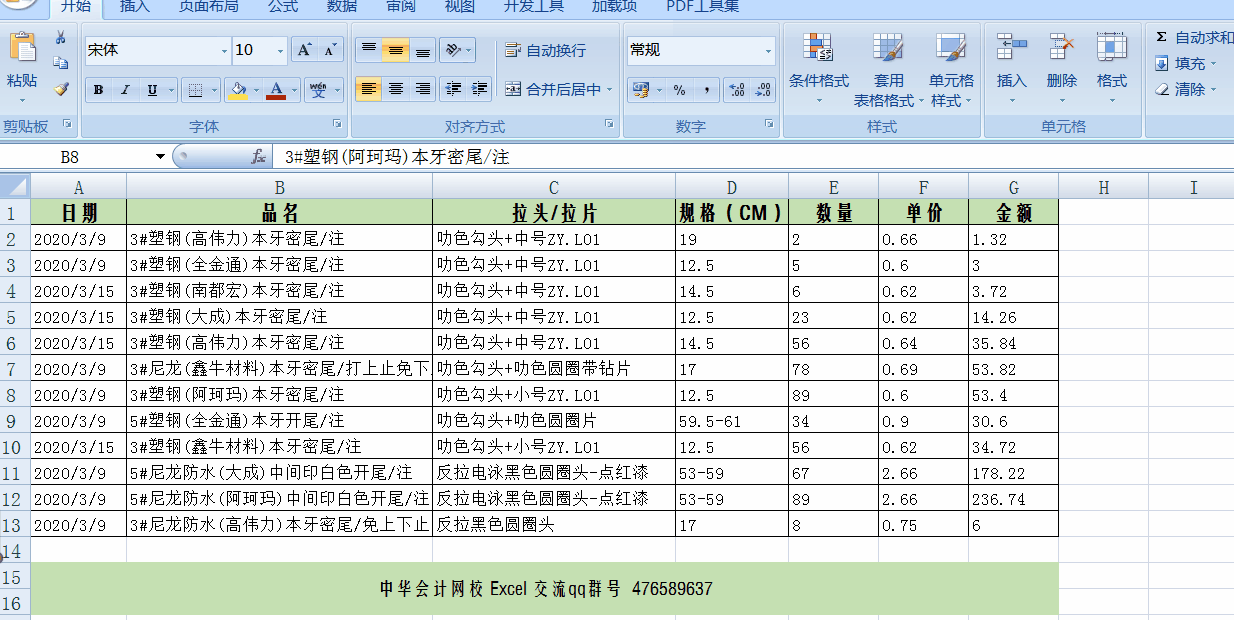This screenshot has height=620, width=1234.
Task: Select the Format Painter (格式刷) icon
Action: pos(62,89)
